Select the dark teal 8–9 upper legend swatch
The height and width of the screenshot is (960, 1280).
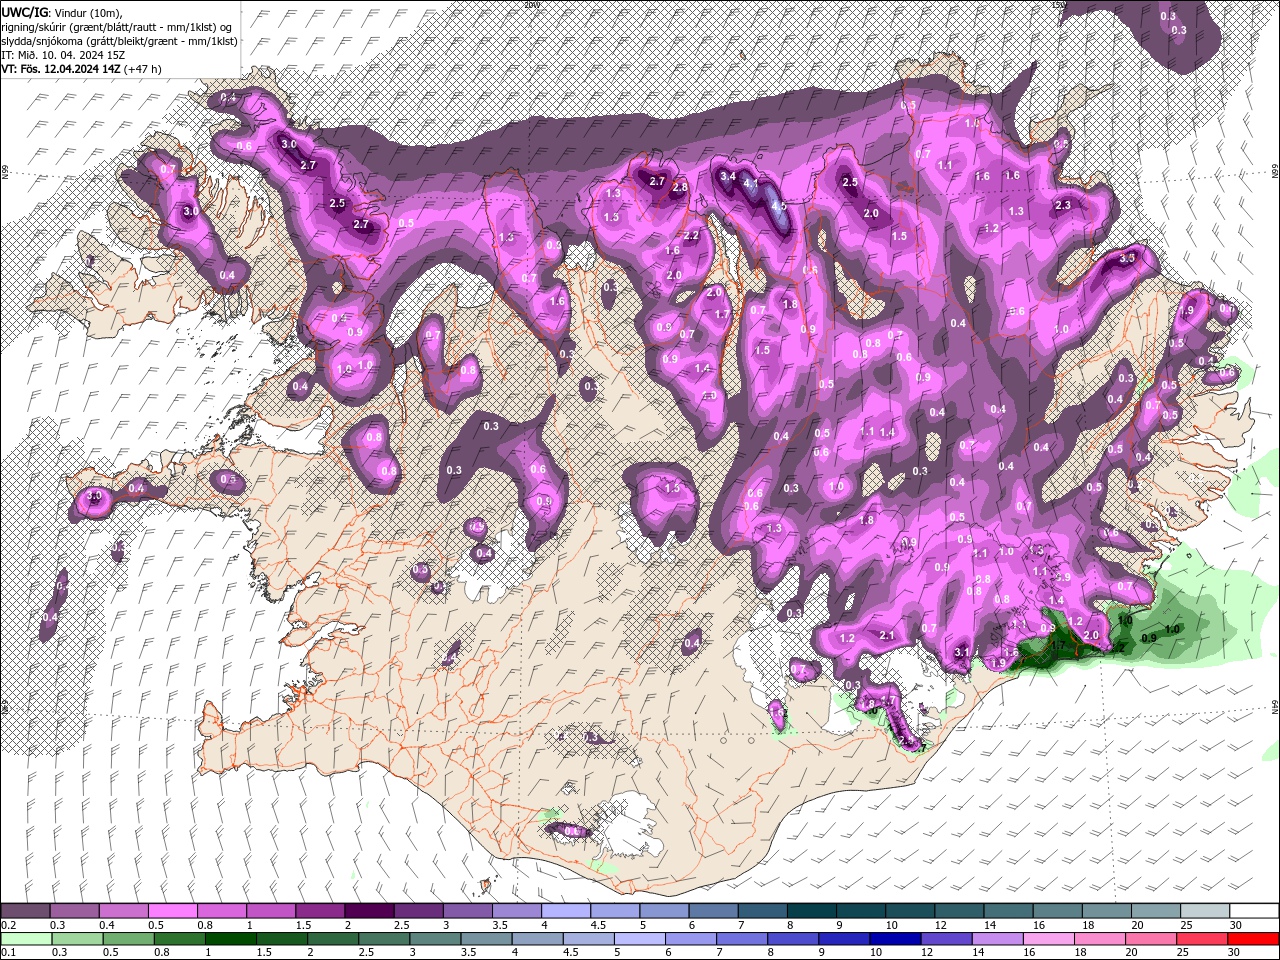[x=811, y=911]
